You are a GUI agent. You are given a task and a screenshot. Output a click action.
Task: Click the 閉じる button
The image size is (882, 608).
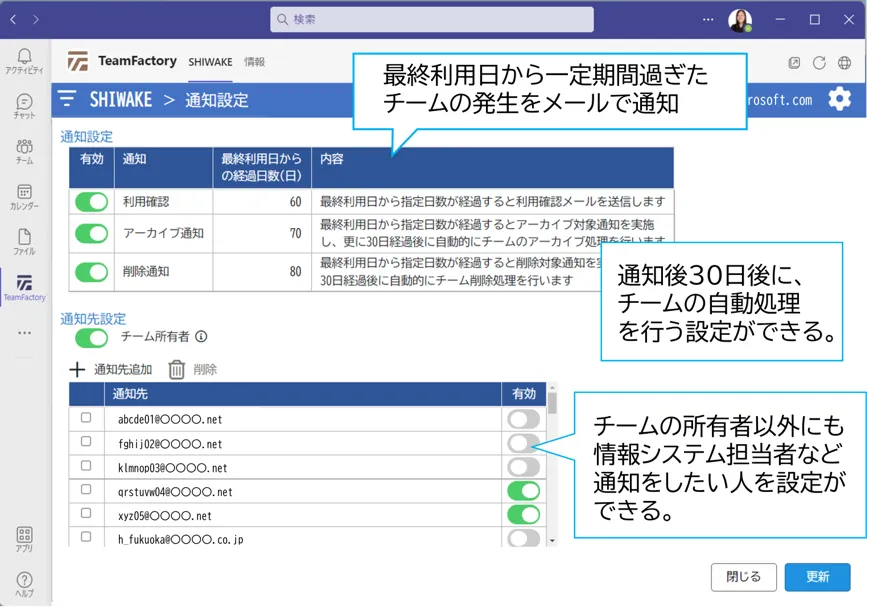click(743, 577)
